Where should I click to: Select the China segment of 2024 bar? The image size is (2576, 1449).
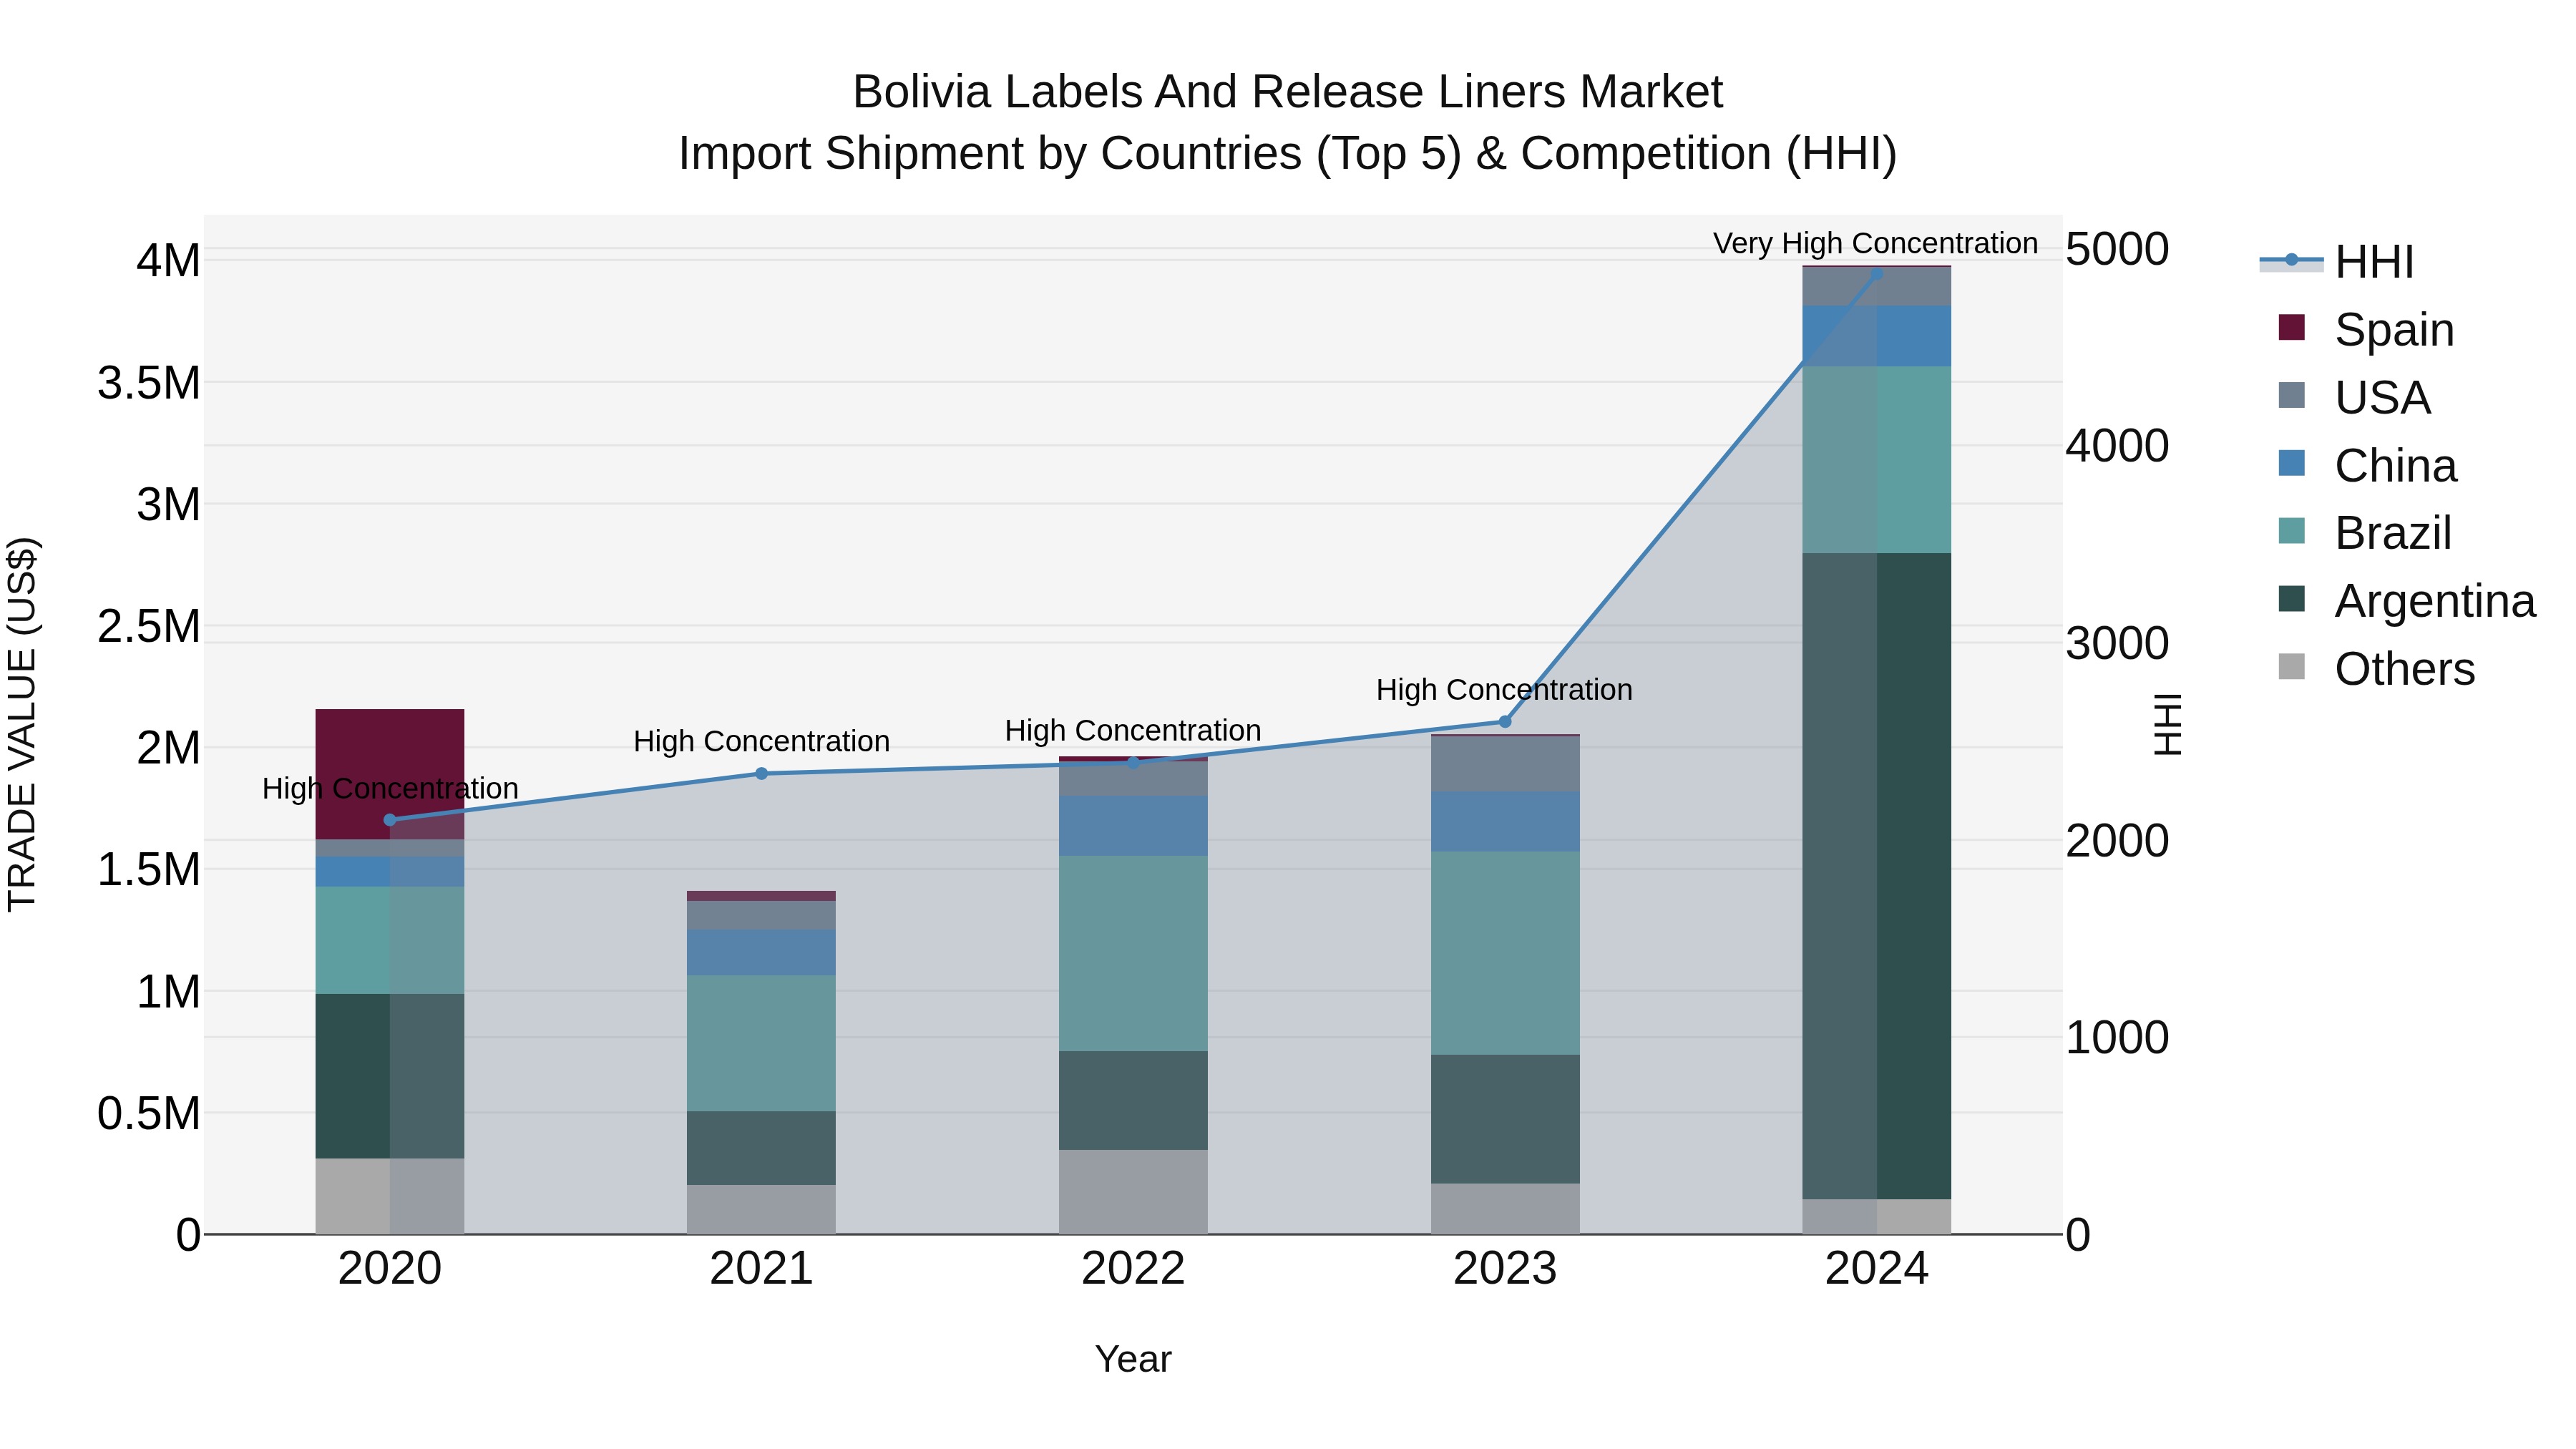[1877, 336]
